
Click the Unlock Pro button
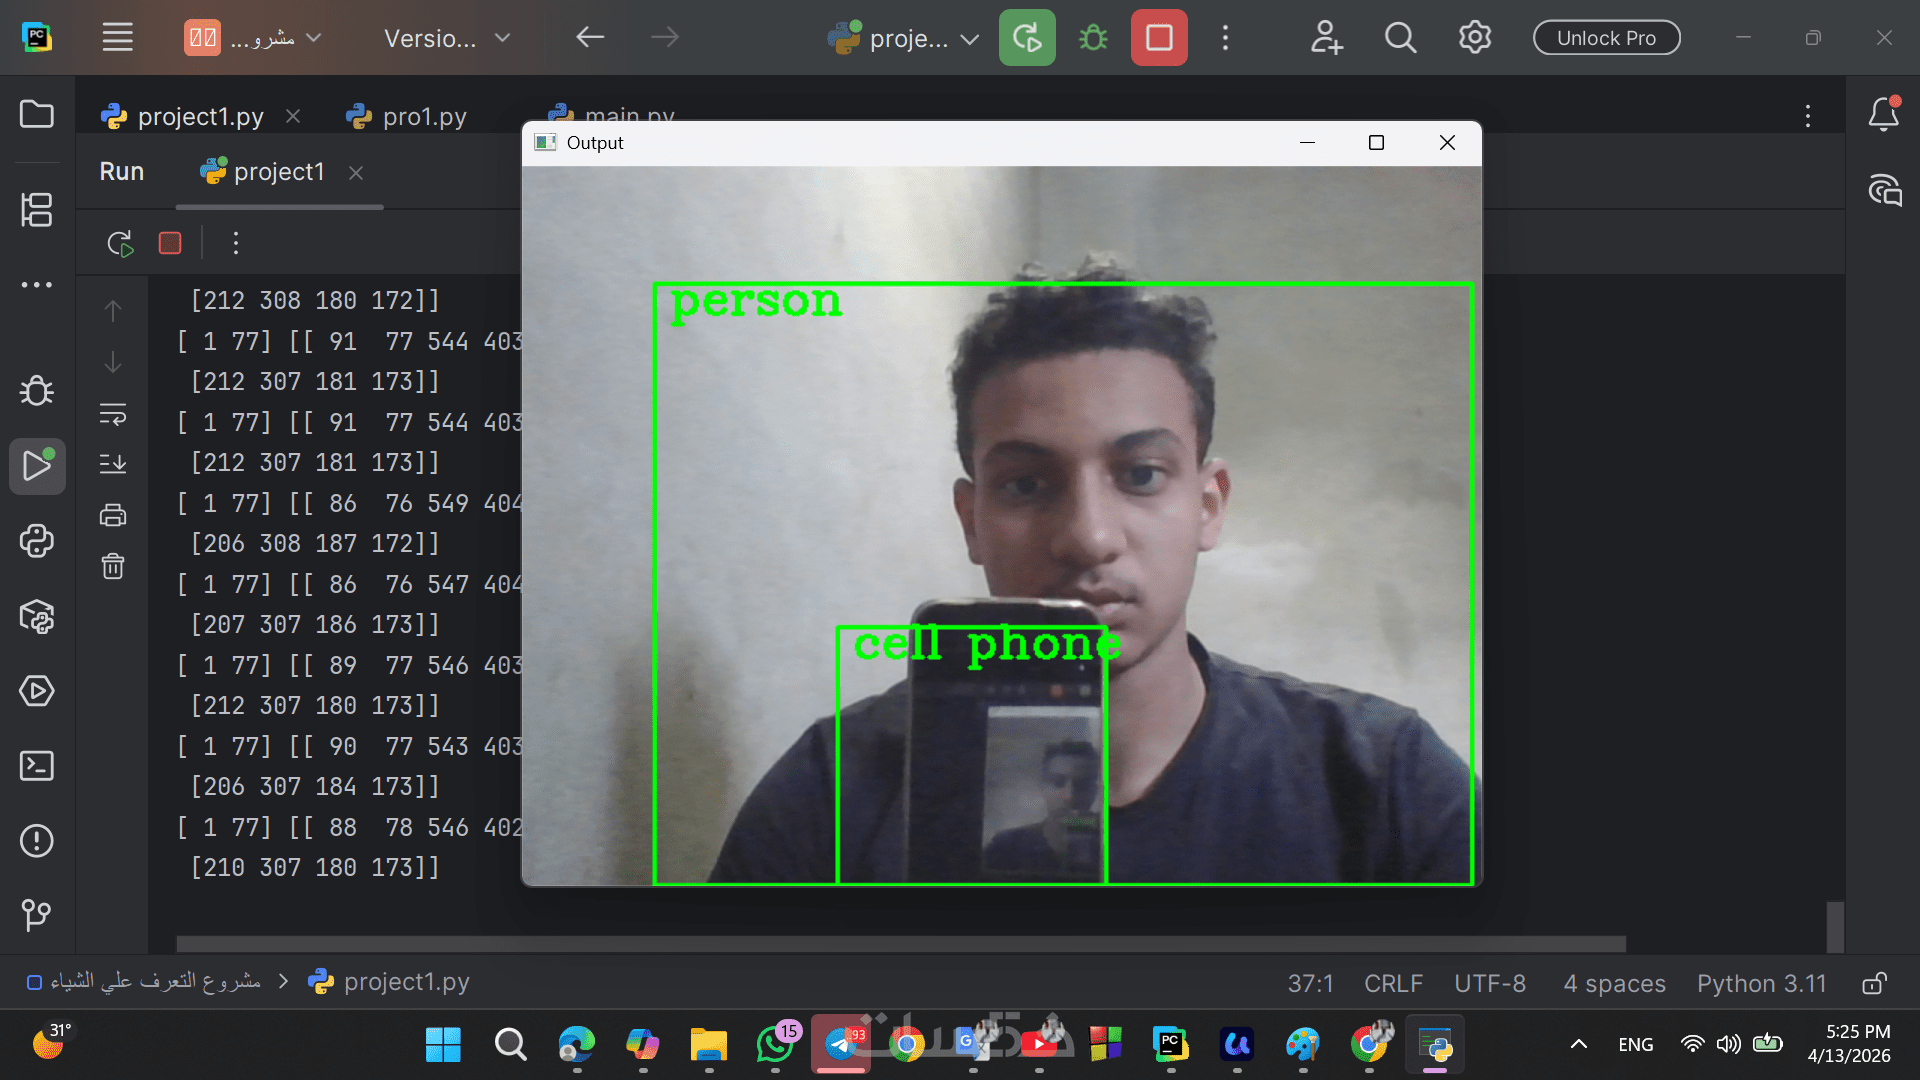point(1606,38)
